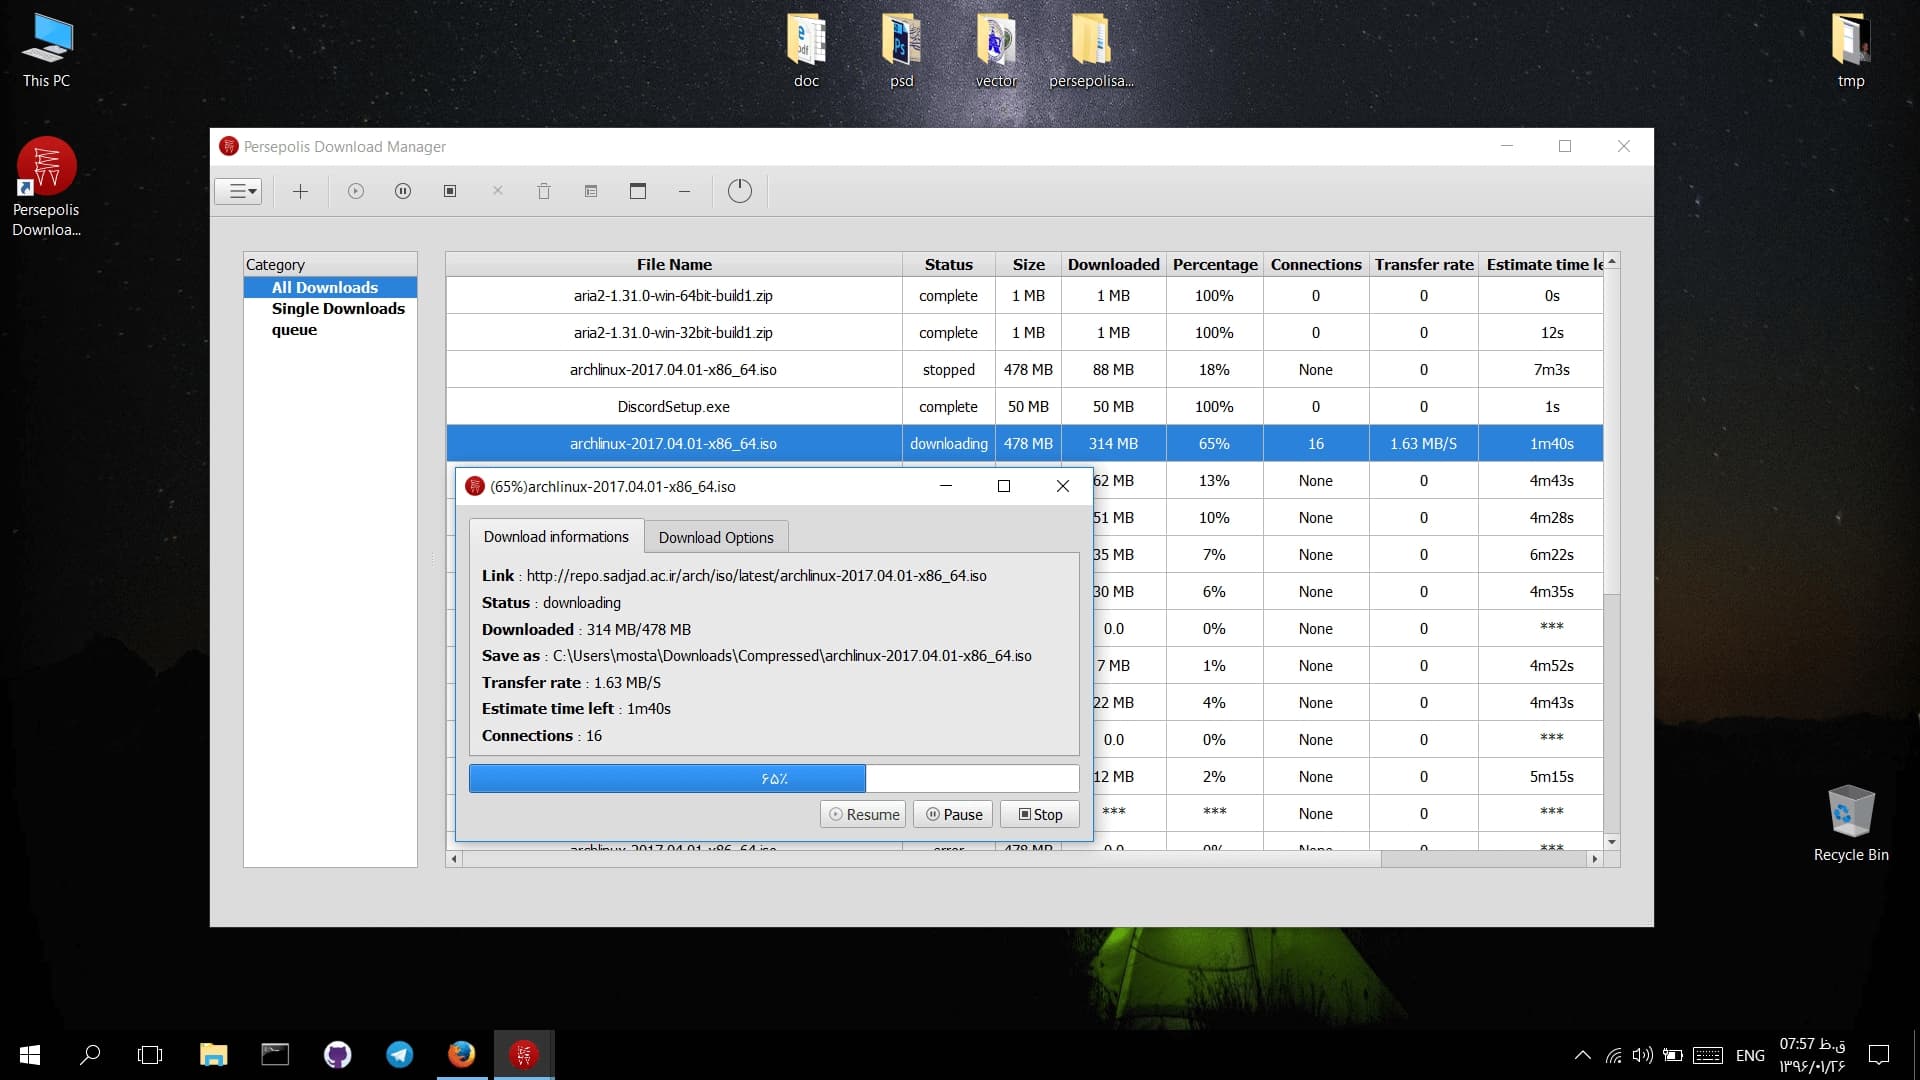Switch to Download Options tab
This screenshot has height=1080, width=1920.
(x=716, y=537)
